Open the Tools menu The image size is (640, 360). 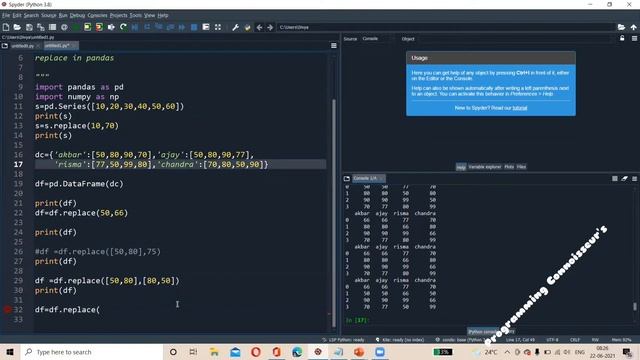point(136,15)
